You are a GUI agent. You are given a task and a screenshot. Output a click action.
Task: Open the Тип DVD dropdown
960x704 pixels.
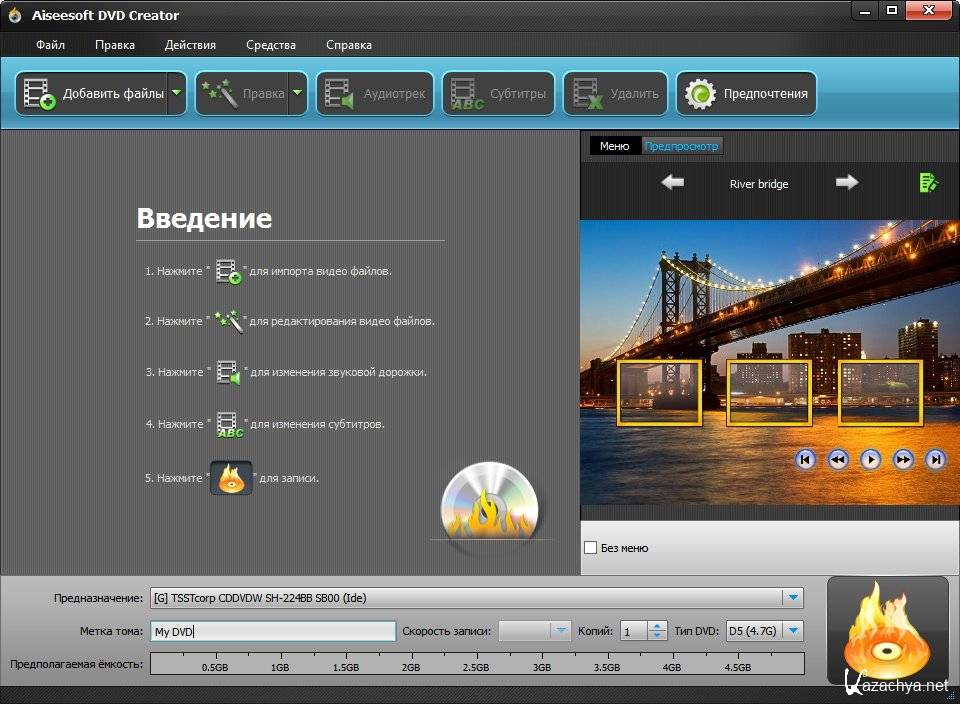793,631
